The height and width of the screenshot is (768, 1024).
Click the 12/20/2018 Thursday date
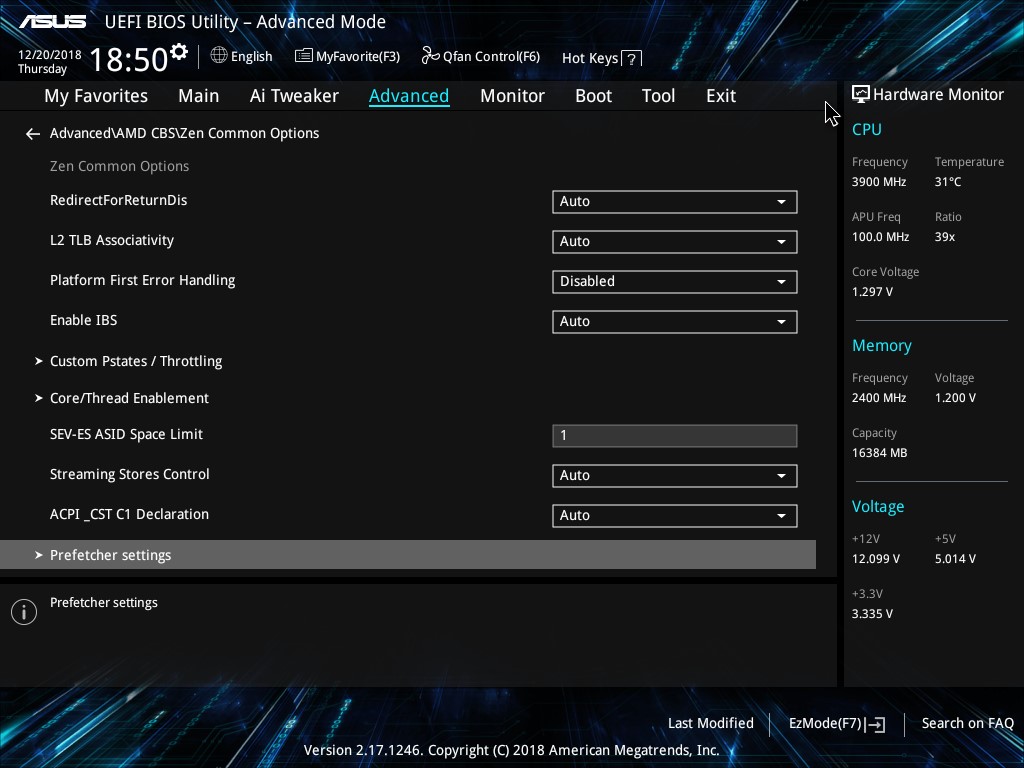[50, 61]
